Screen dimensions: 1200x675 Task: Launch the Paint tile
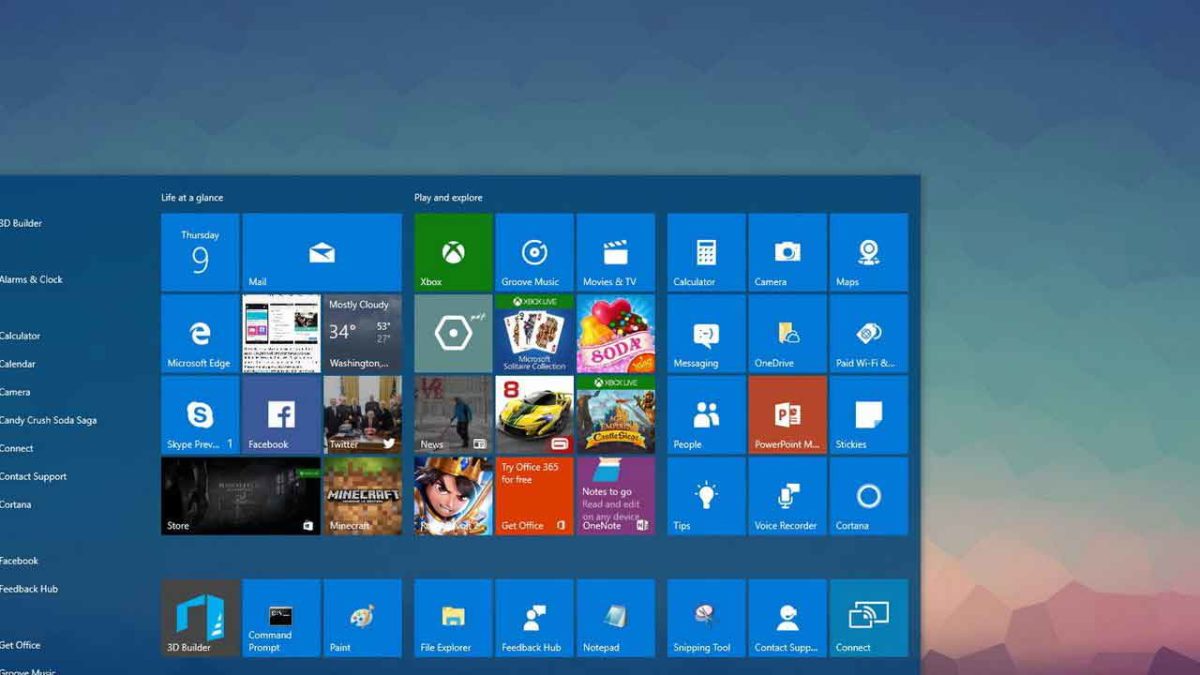363,618
